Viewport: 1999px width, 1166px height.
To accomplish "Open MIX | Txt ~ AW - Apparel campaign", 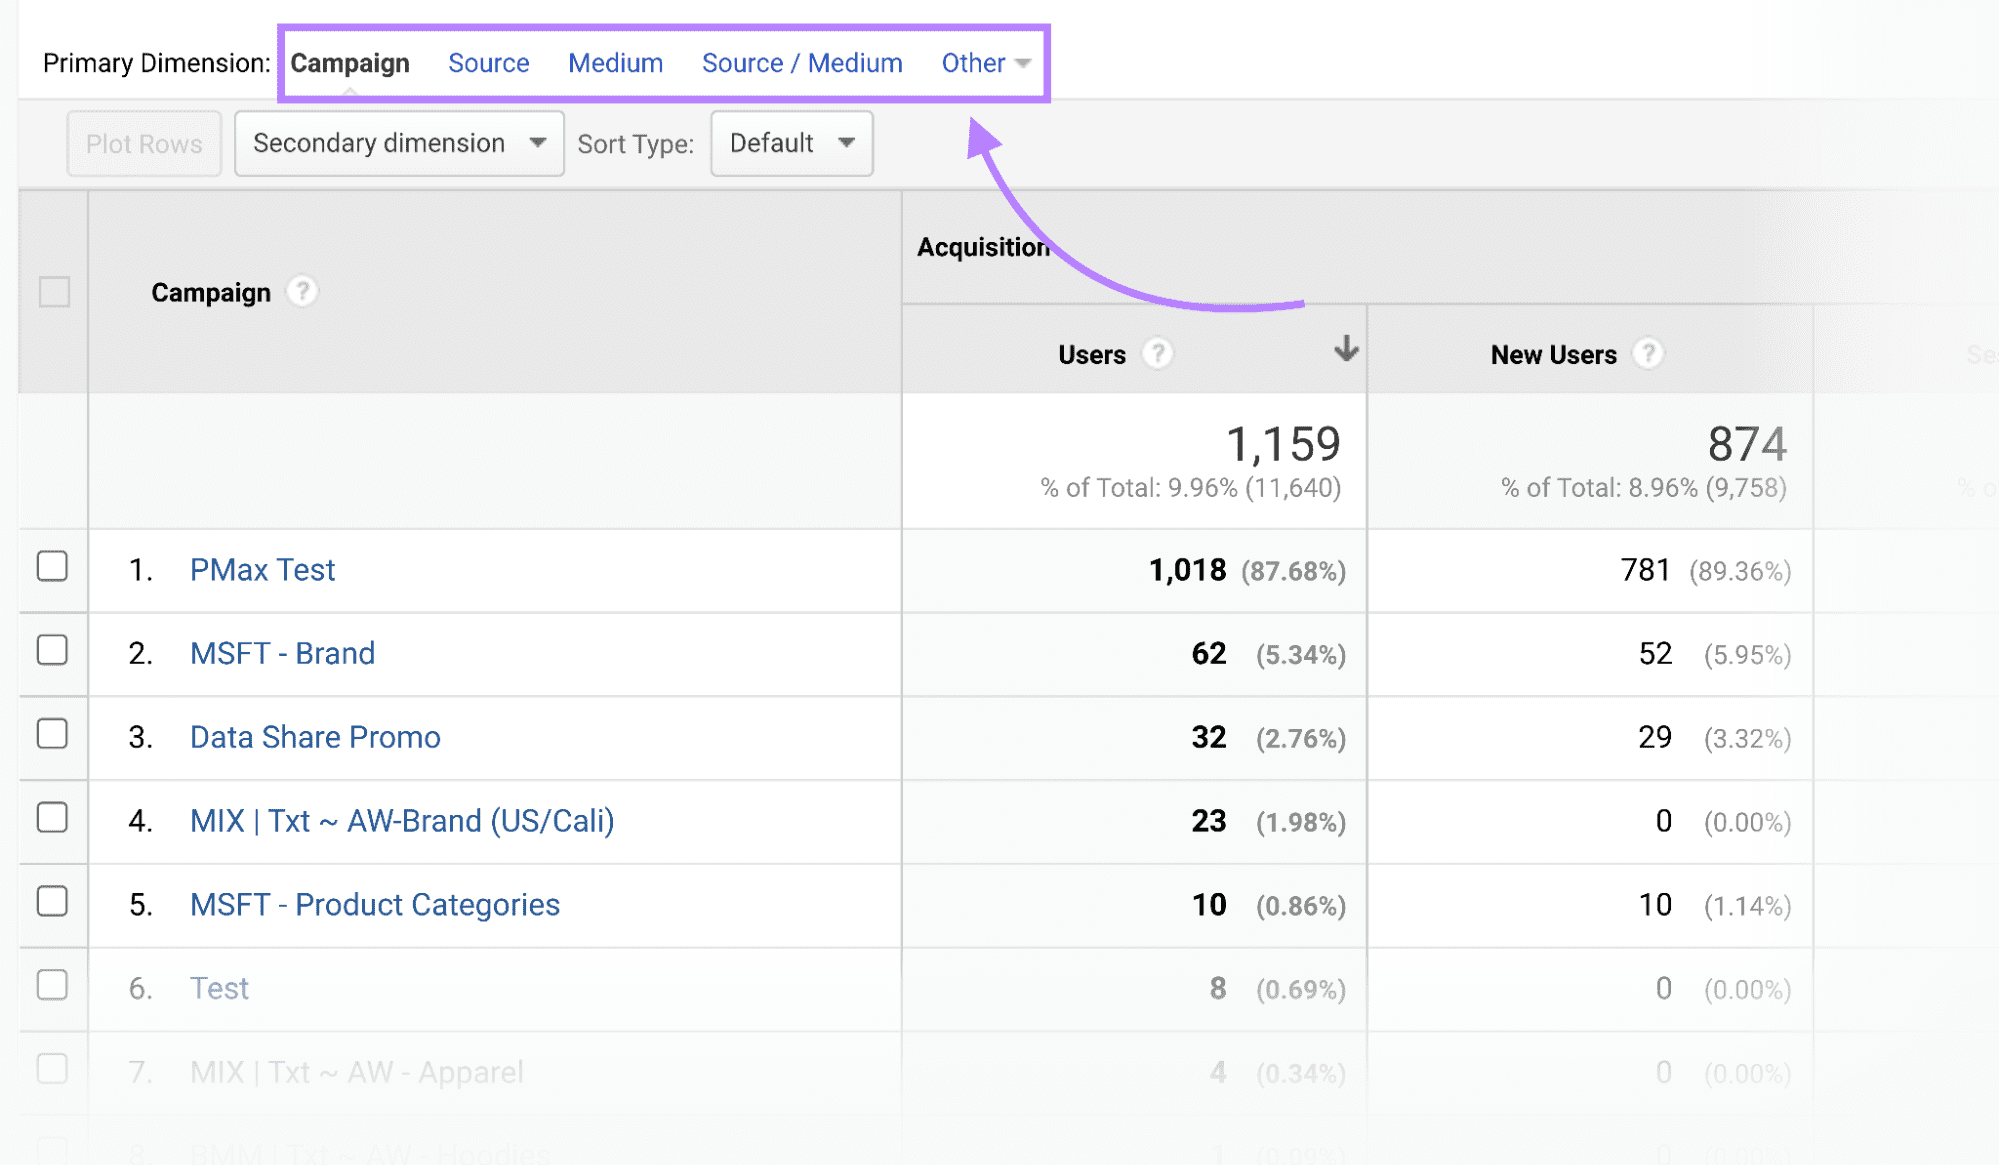I will point(357,1073).
